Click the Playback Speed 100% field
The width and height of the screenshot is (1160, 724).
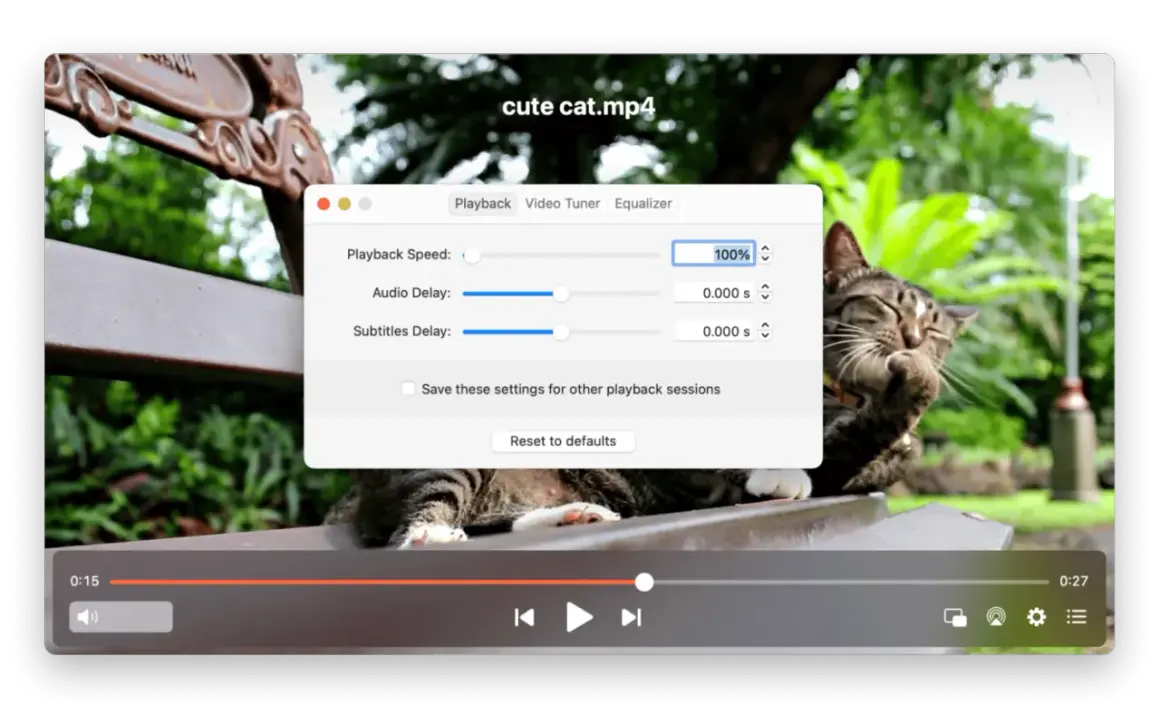pyautogui.click(x=713, y=254)
